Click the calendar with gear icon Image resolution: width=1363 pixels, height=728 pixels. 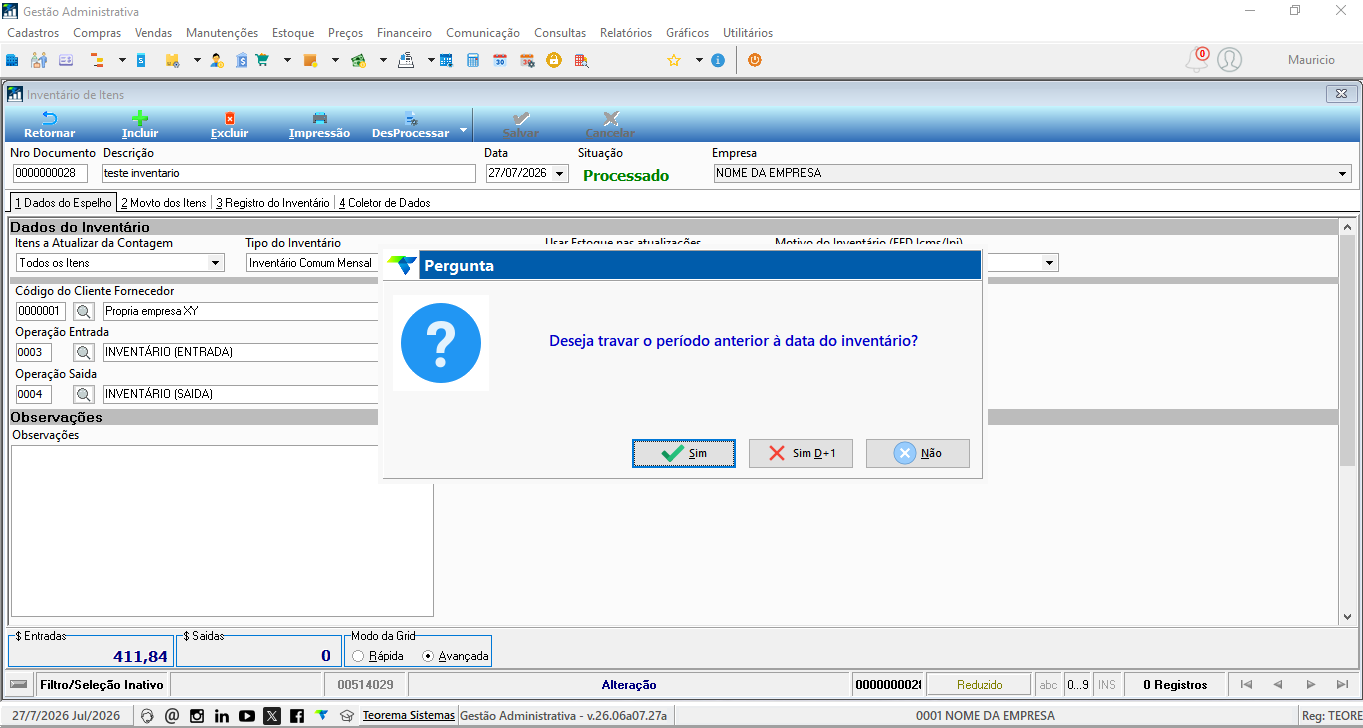coord(527,60)
